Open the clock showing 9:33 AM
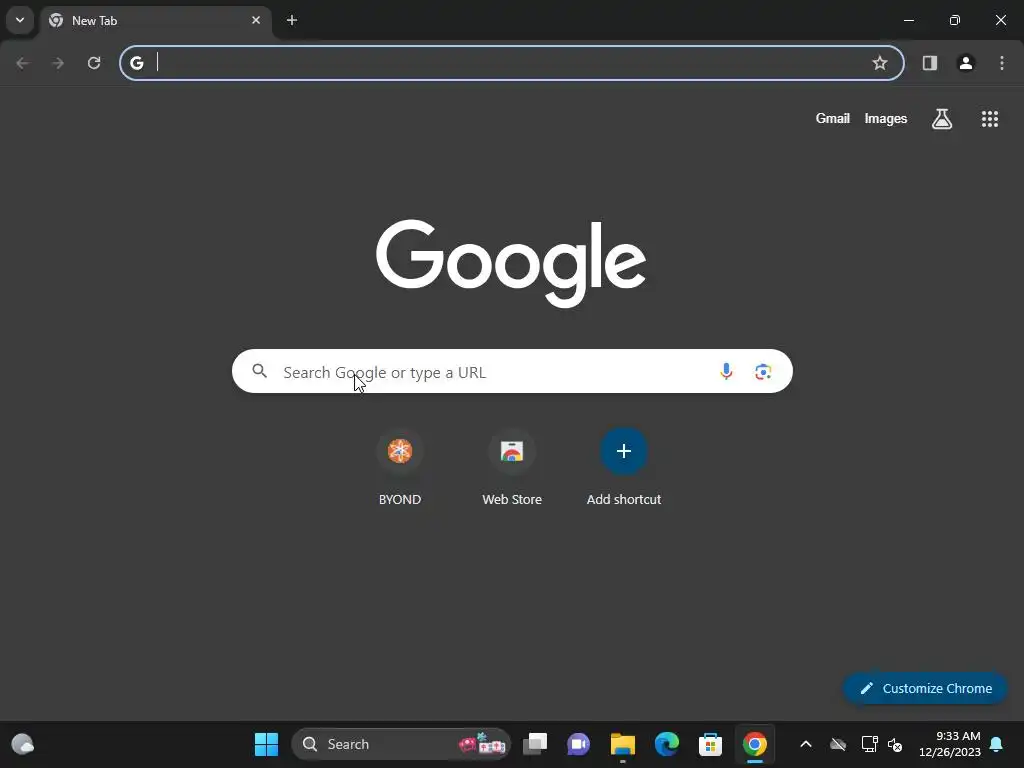The width and height of the screenshot is (1024, 768). 950,744
